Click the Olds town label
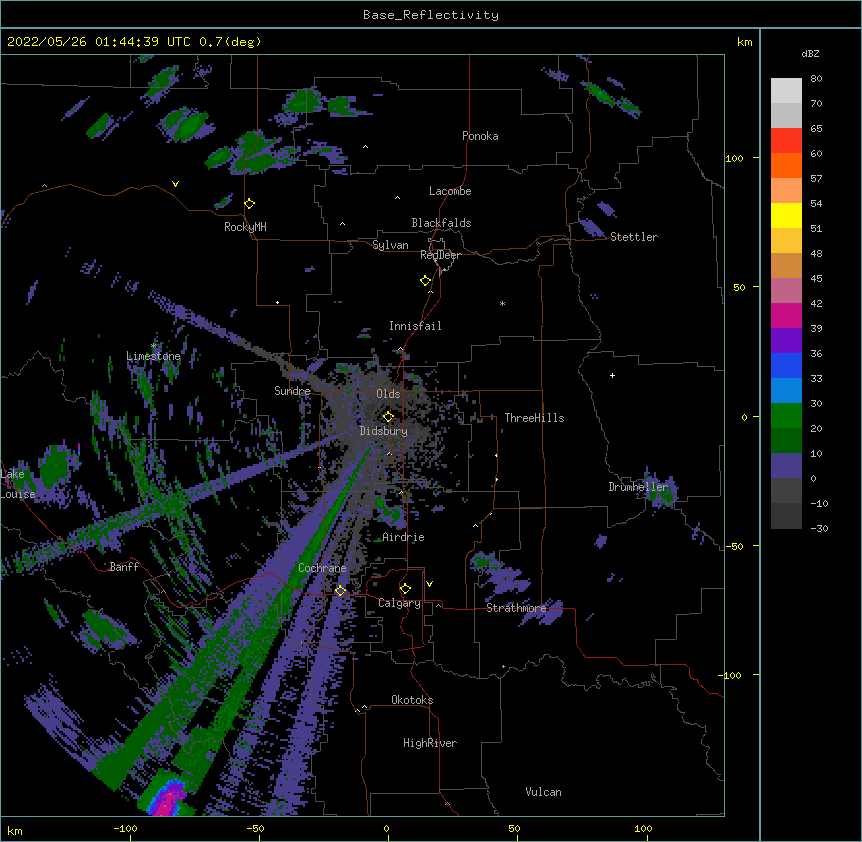Screen dimensions: 862x842 coord(388,394)
